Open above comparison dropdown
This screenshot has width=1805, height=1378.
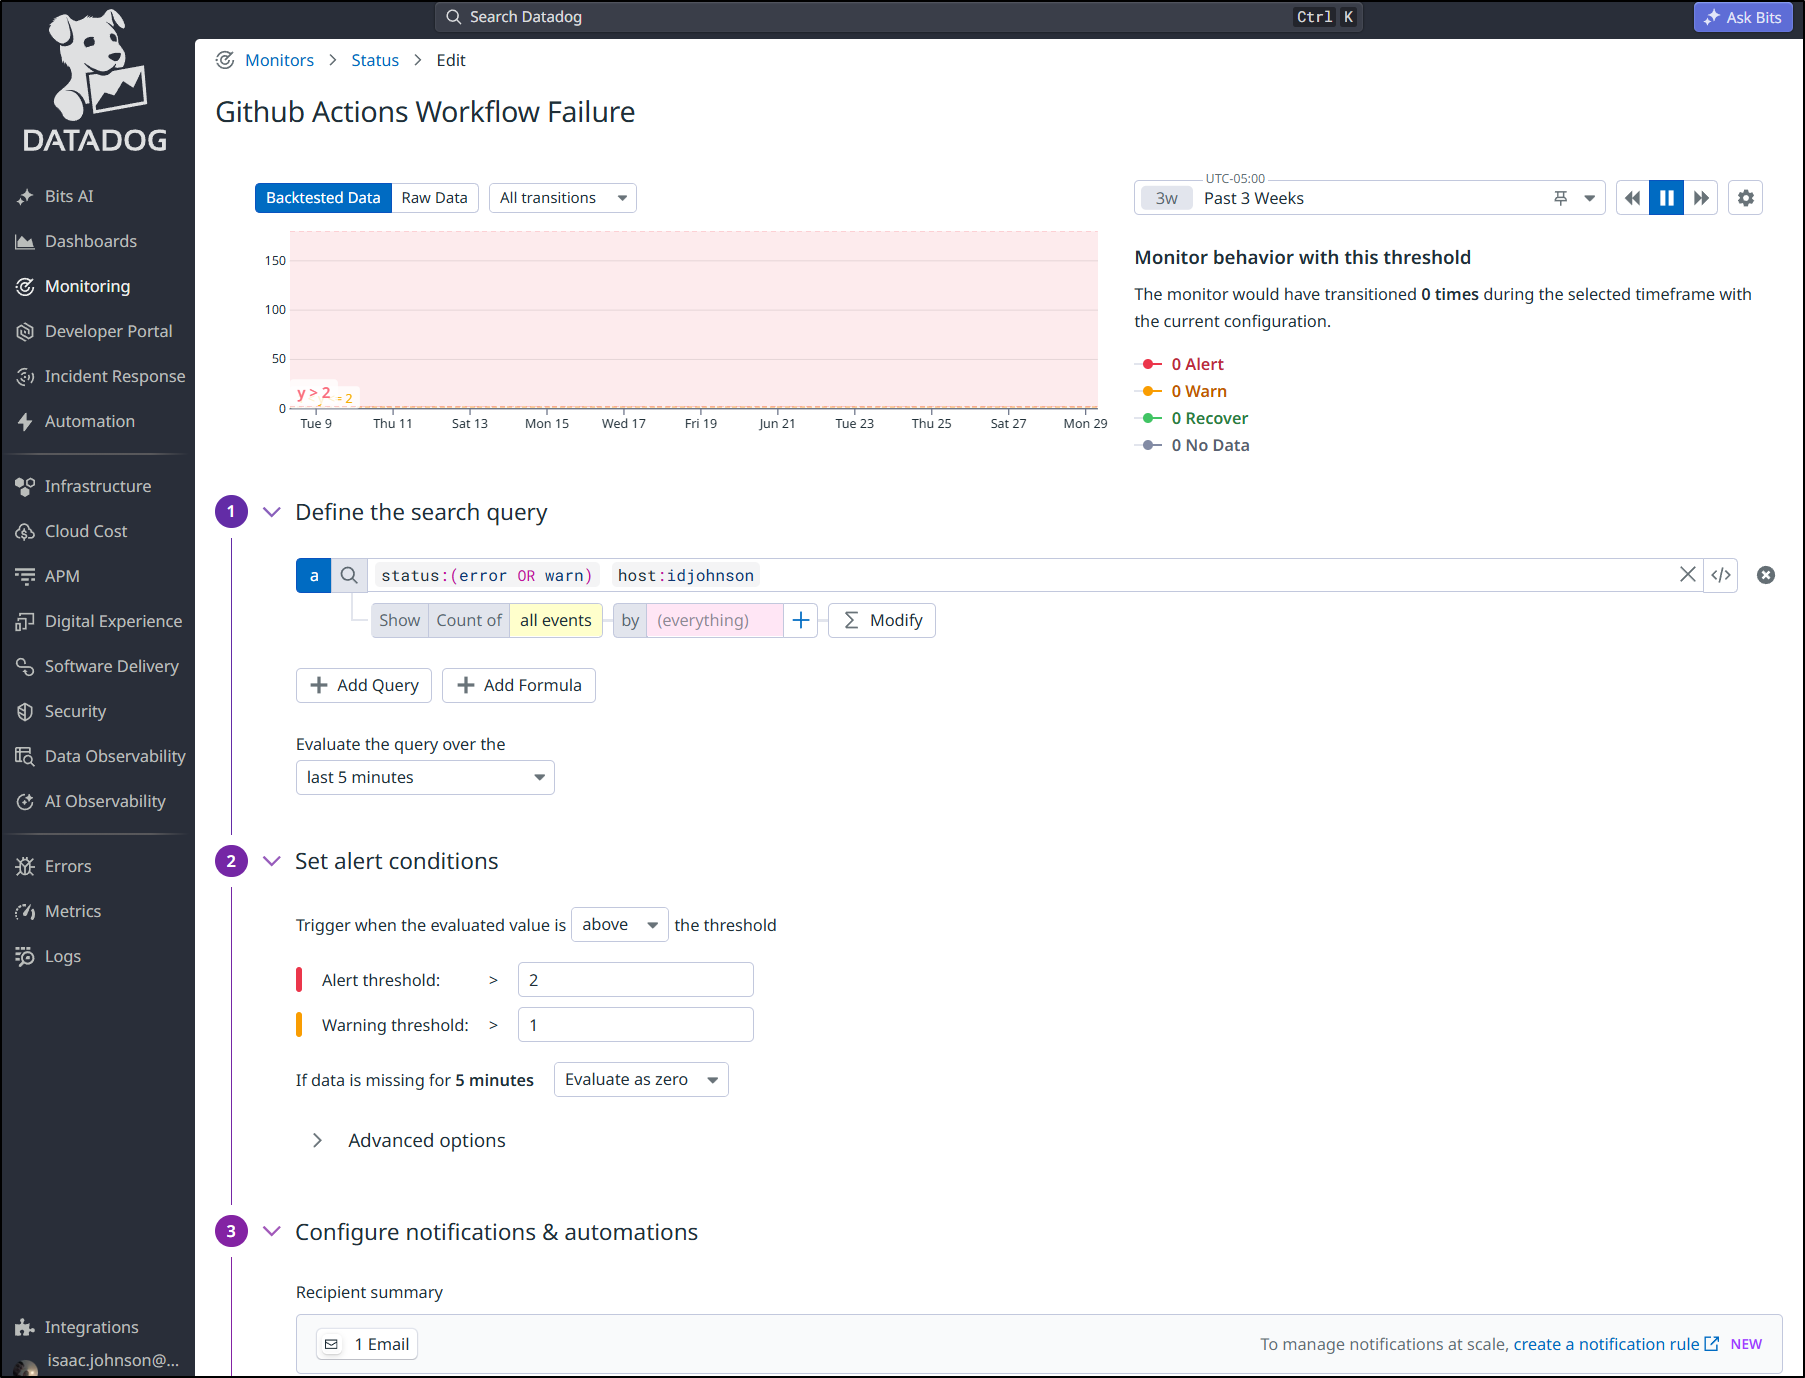click(x=619, y=924)
